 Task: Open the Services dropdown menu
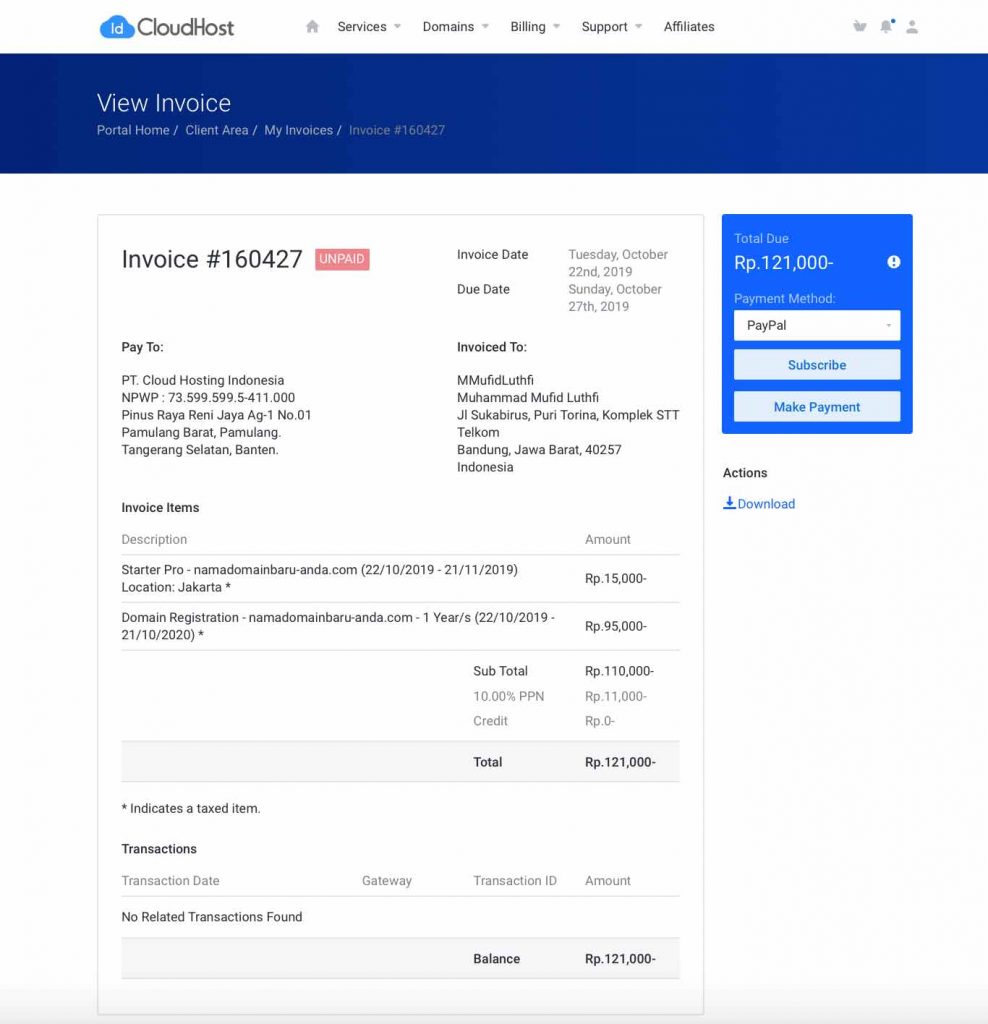point(362,27)
